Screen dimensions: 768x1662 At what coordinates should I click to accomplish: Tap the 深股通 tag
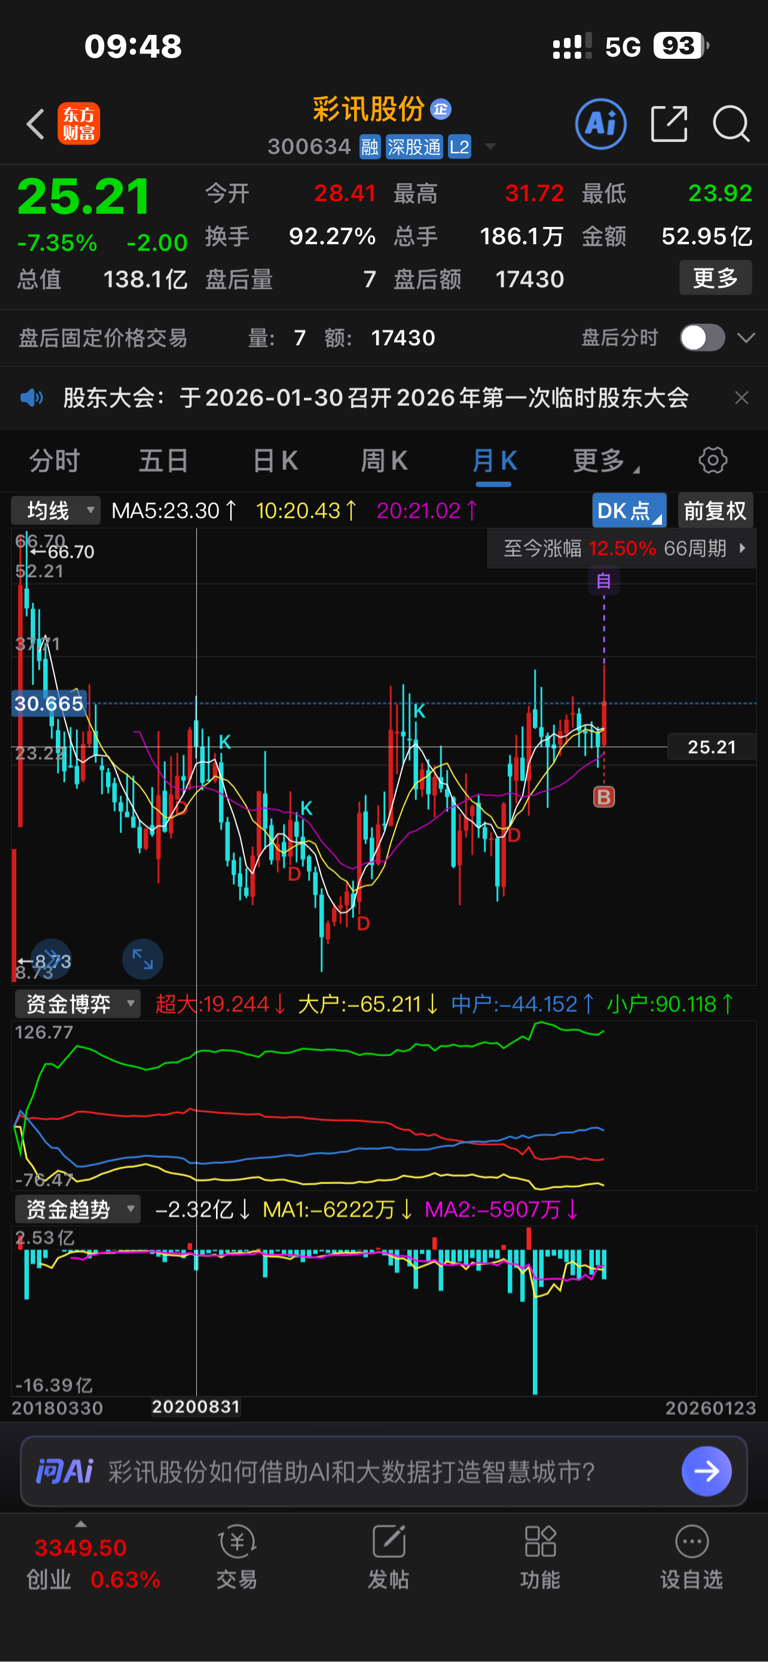(414, 147)
